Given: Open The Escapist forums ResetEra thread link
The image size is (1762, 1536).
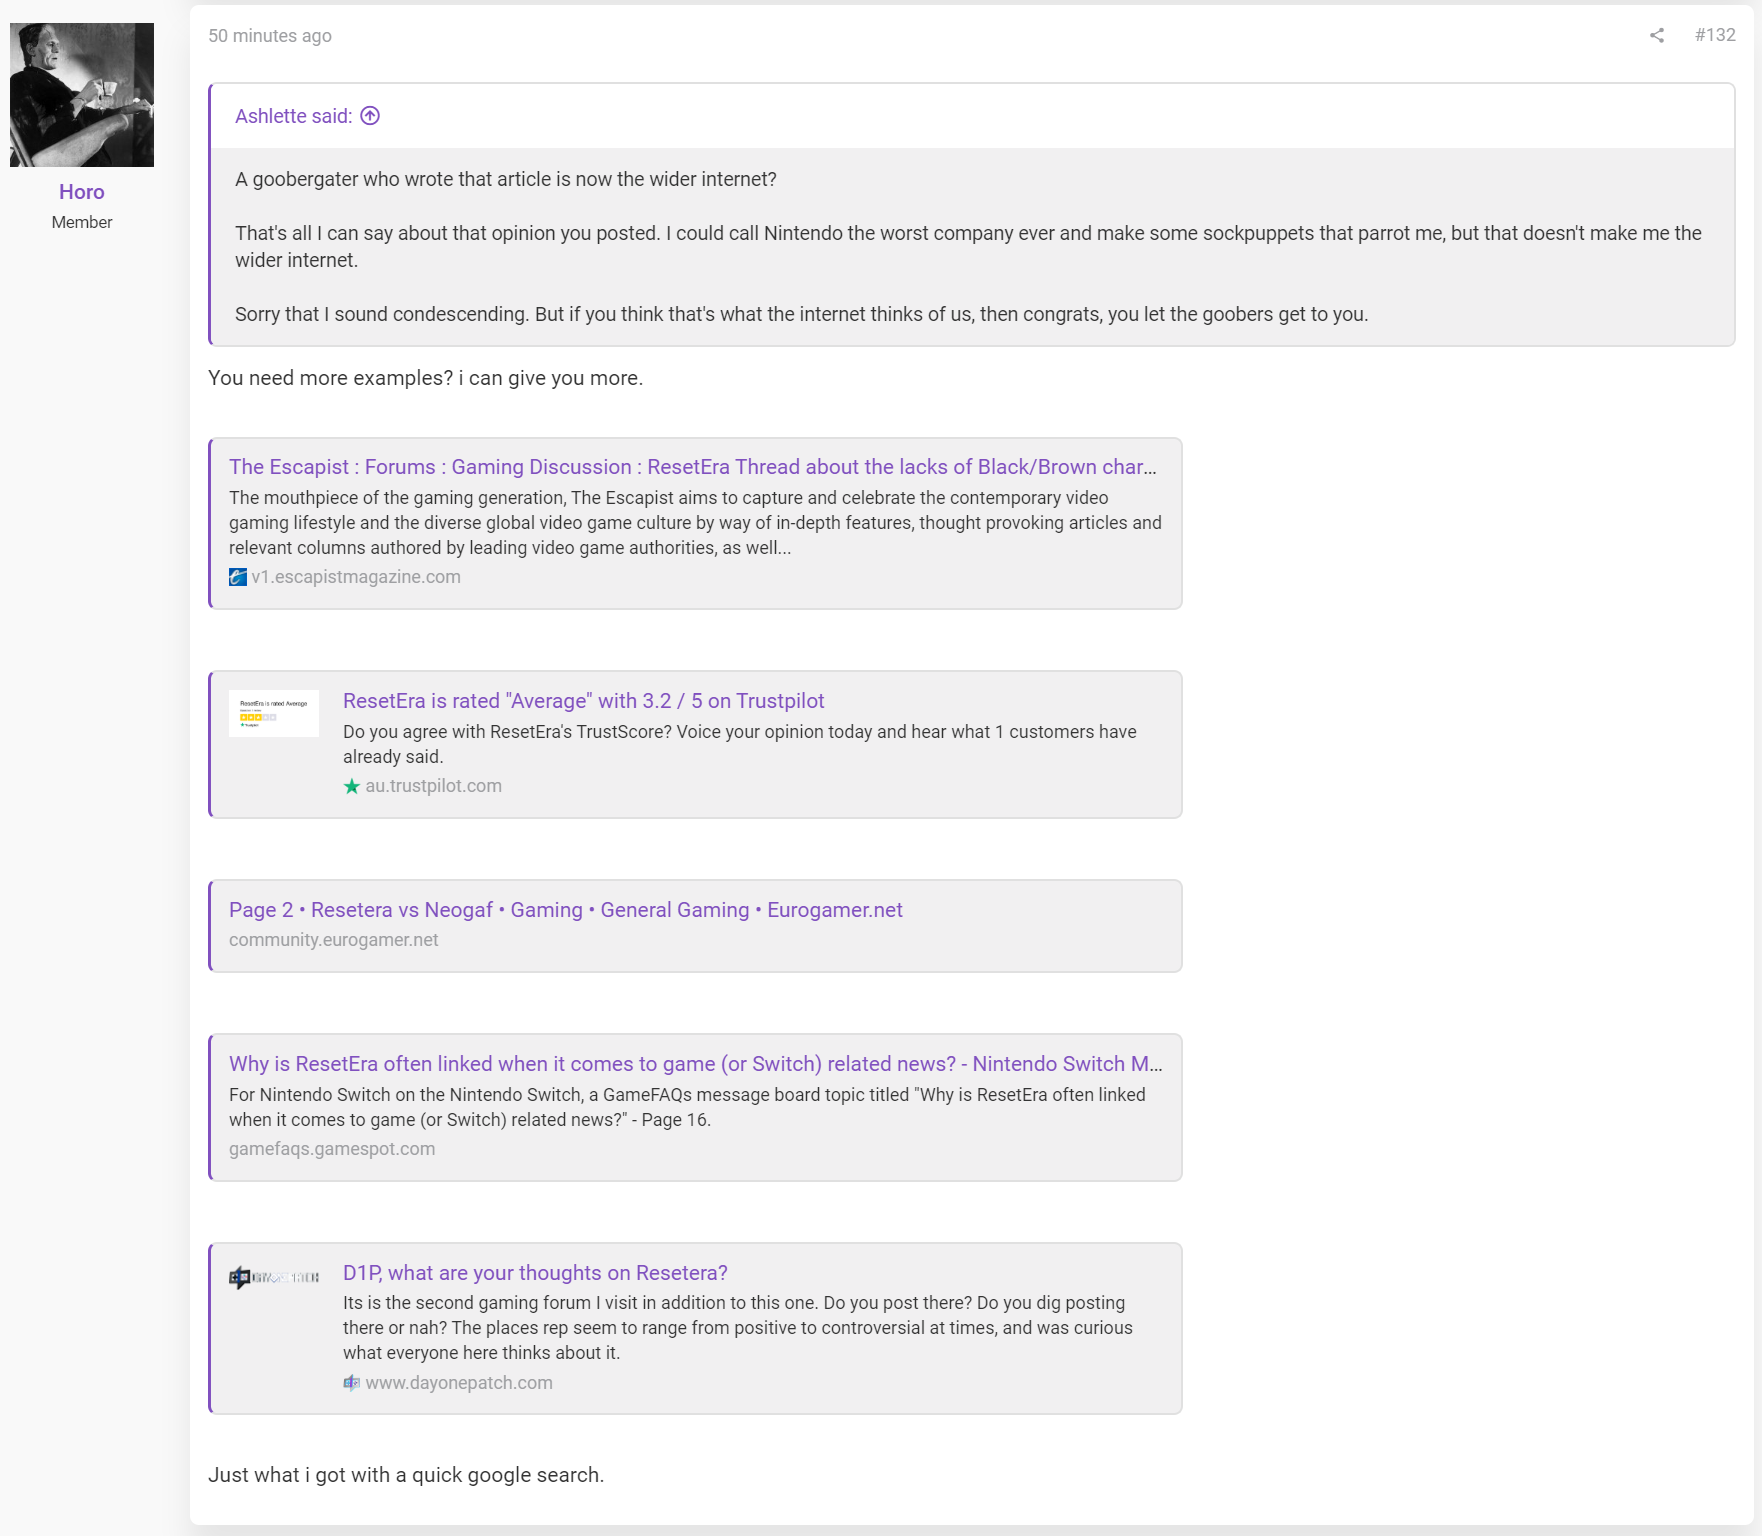Looking at the screenshot, I should 693,467.
